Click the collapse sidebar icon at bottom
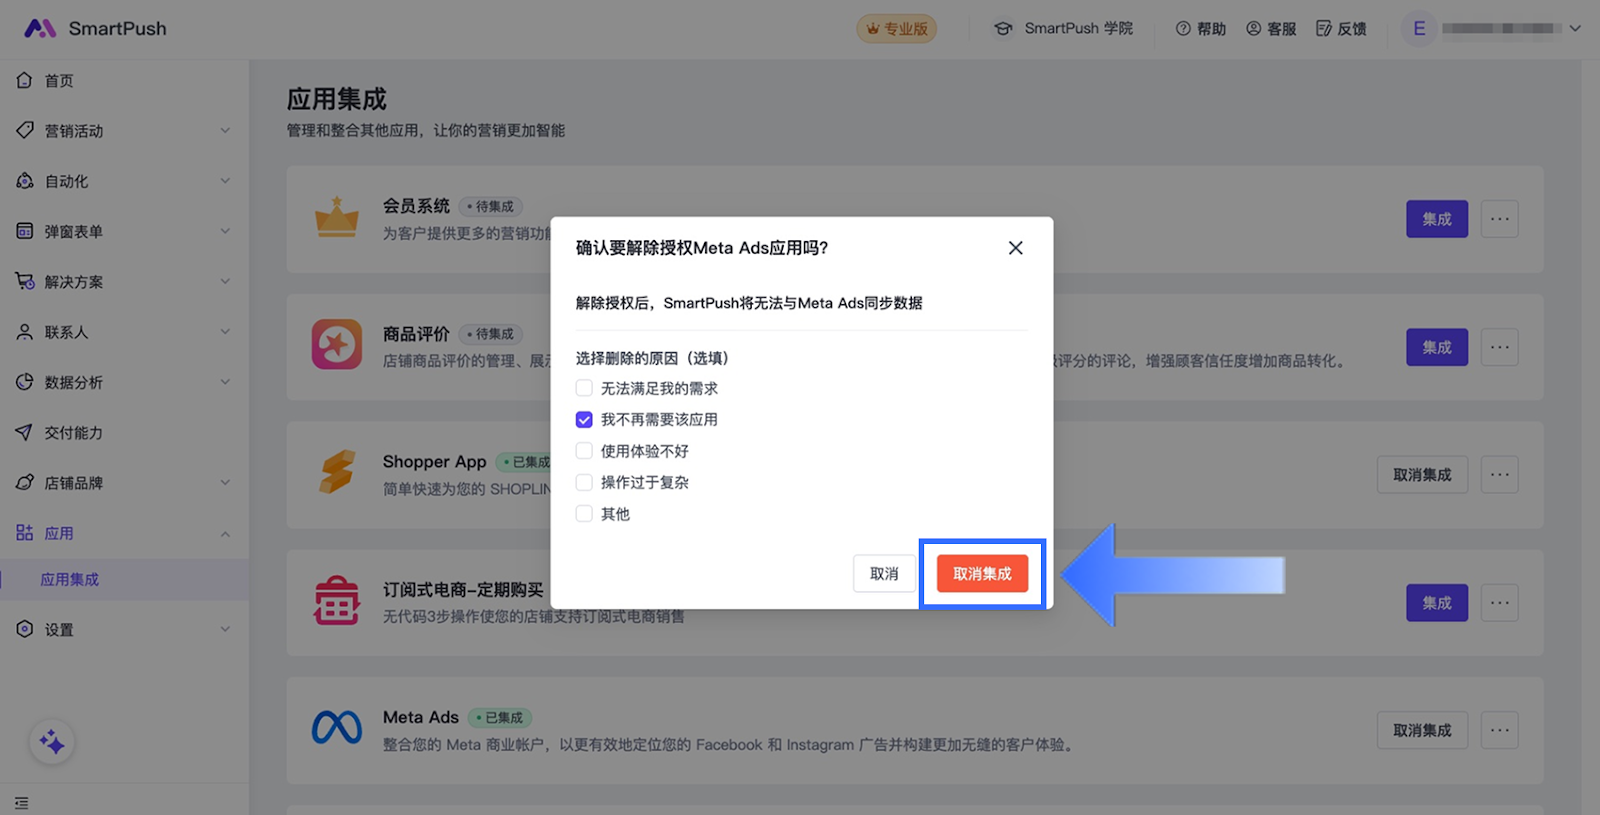Image resolution: width=1600 pixels, height=815 pixels. 22,803
